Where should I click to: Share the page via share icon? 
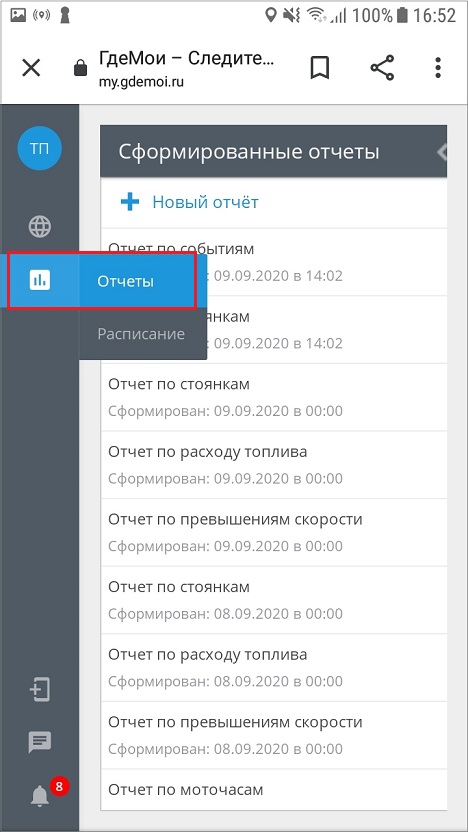click(x=382, y=68)
